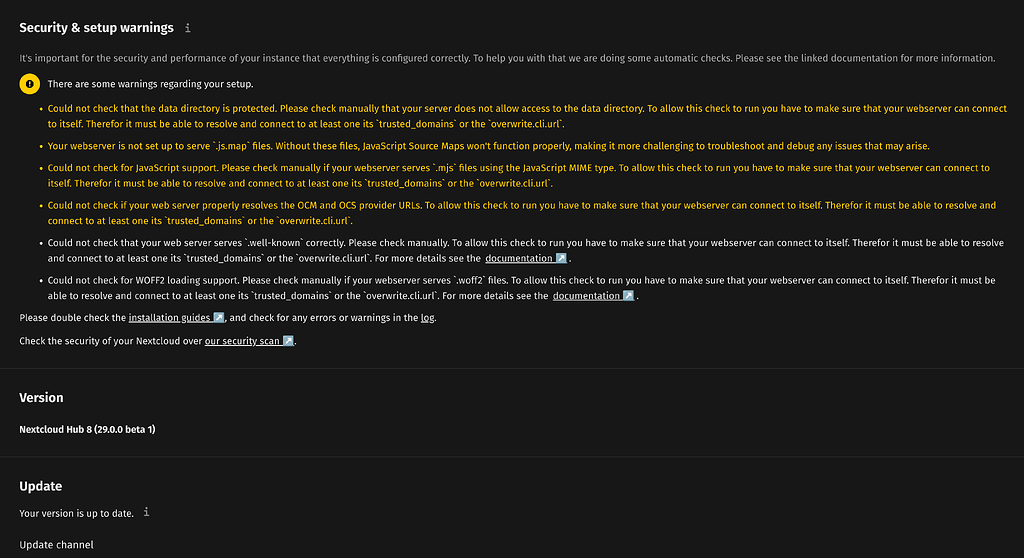Open the installation guides link
Screen dimensions: 1024x558
(x=169, y=318)
